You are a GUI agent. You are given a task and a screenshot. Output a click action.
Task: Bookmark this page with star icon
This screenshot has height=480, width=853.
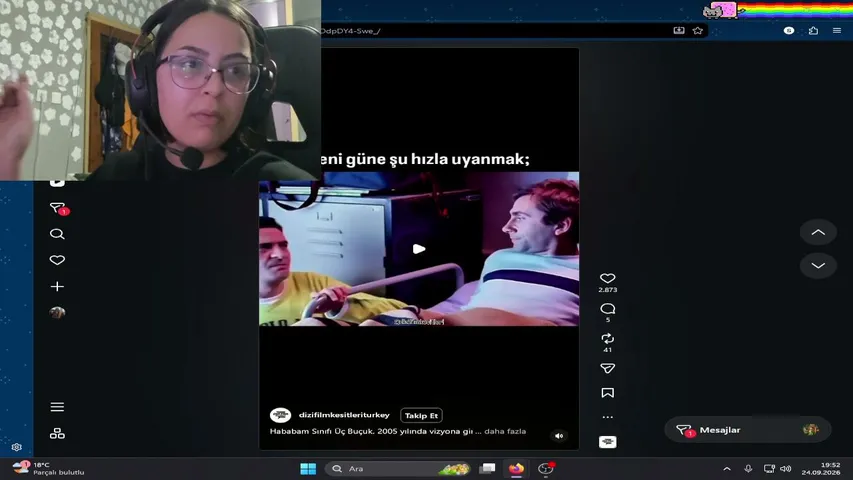coord(698,30)
